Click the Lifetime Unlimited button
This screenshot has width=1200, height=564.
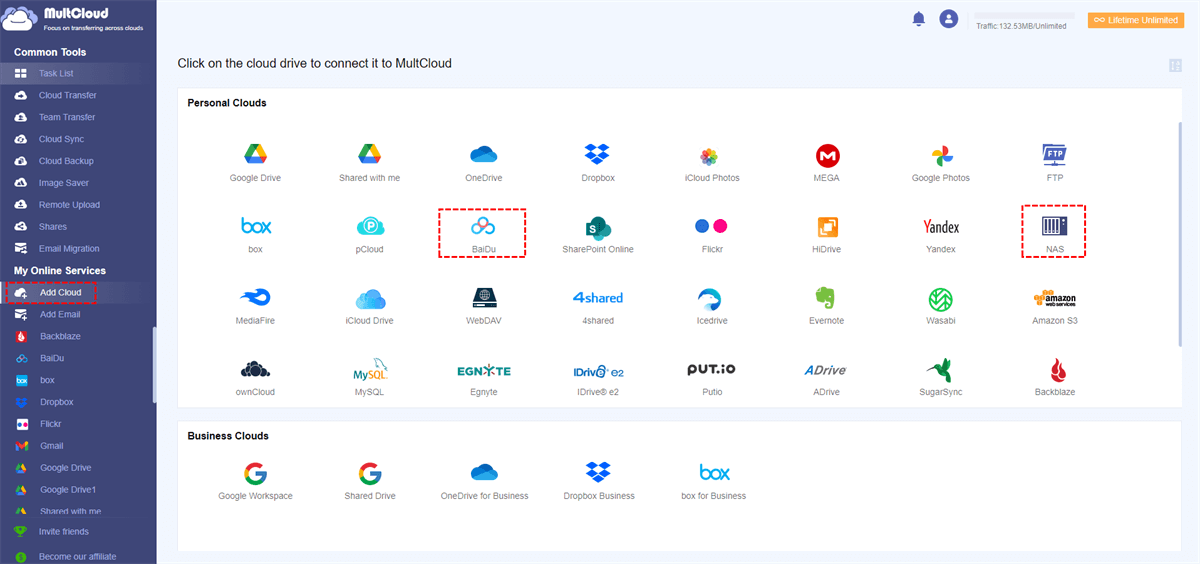[x=1135, y=20]
